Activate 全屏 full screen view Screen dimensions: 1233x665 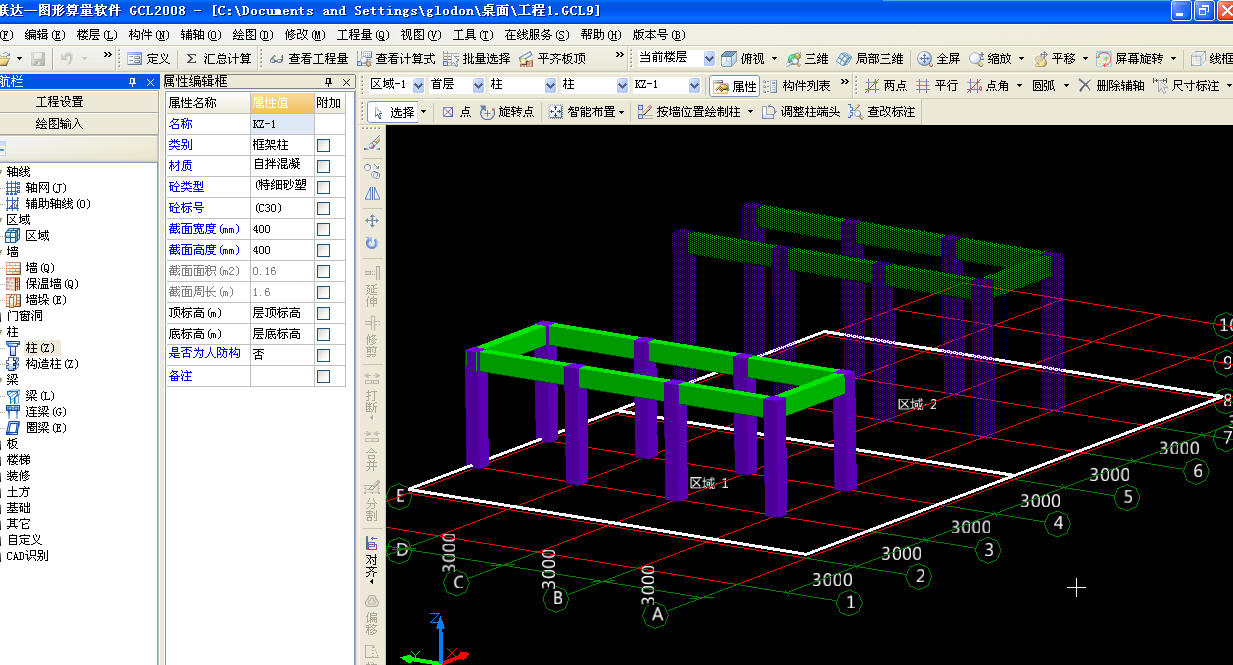click(x=939, y=59)
